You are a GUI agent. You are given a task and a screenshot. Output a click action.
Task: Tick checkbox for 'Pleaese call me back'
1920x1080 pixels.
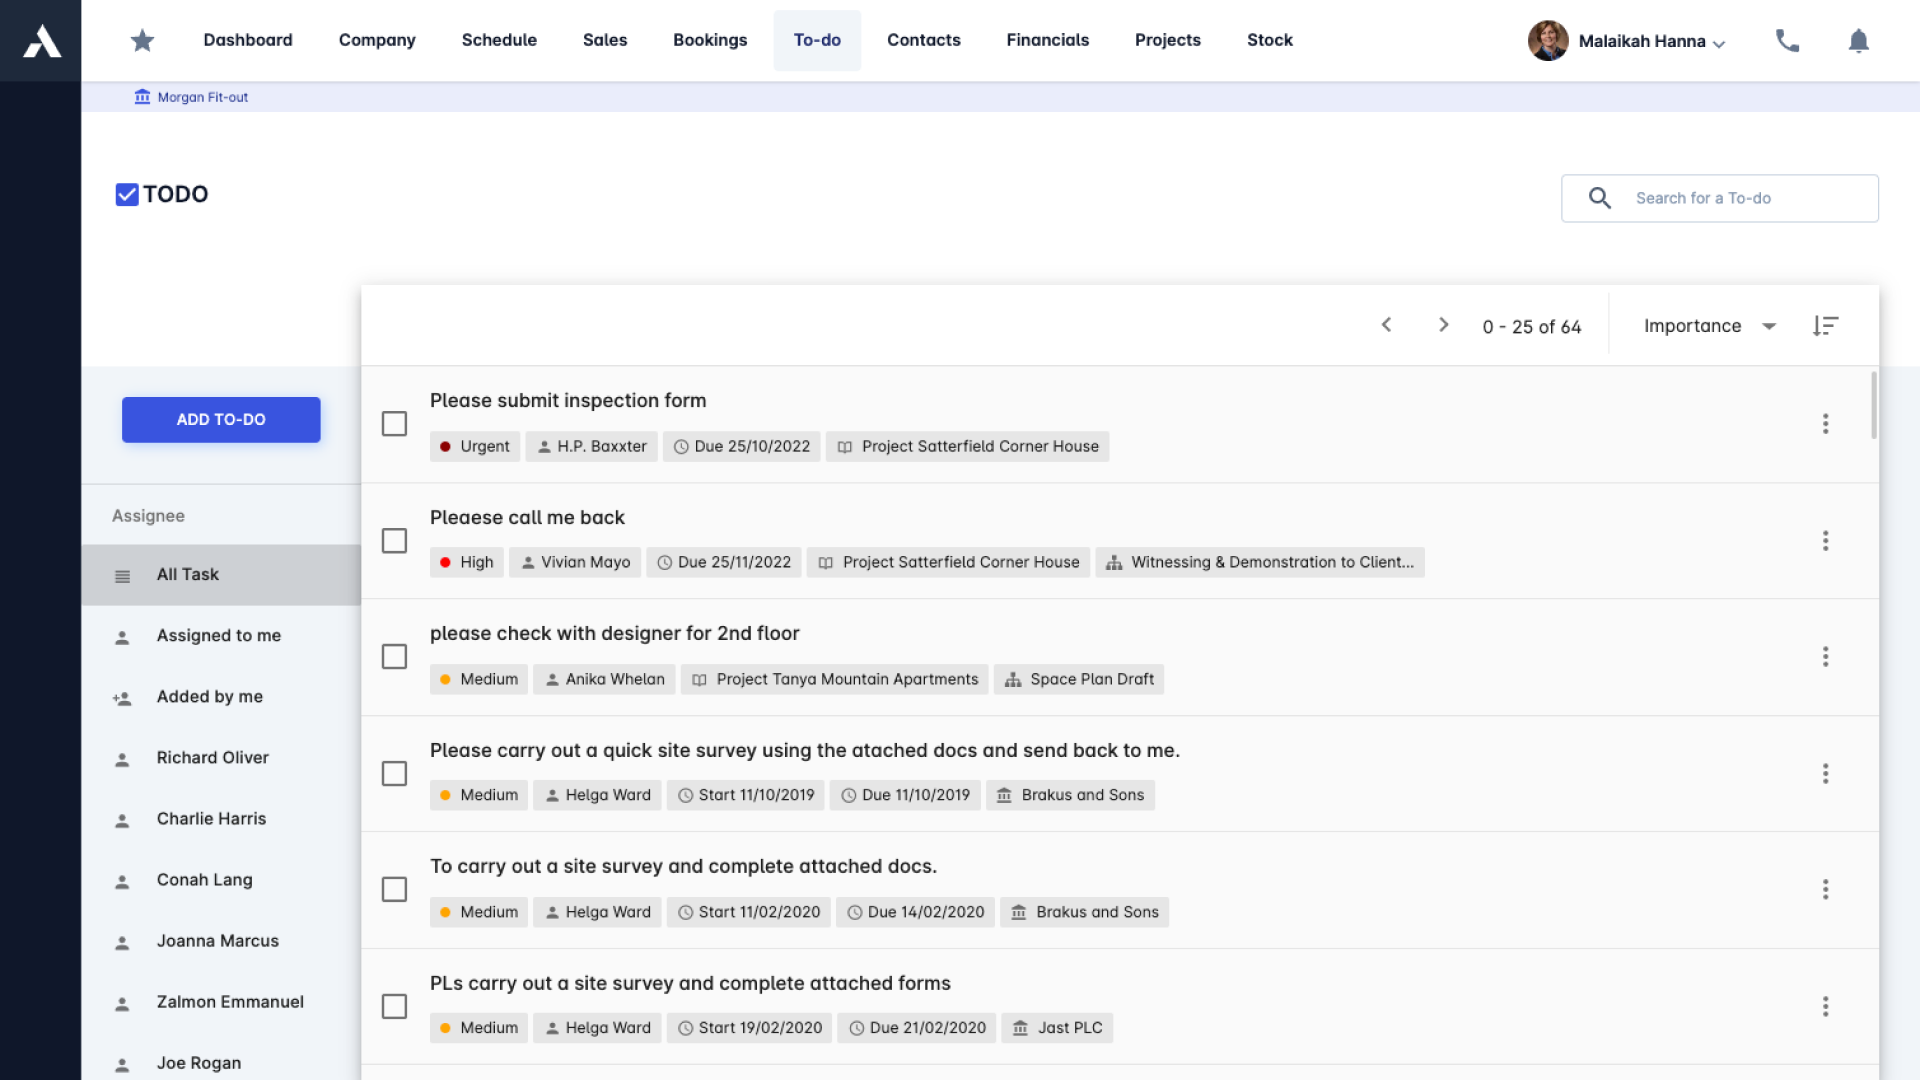(x=394, y=541)
